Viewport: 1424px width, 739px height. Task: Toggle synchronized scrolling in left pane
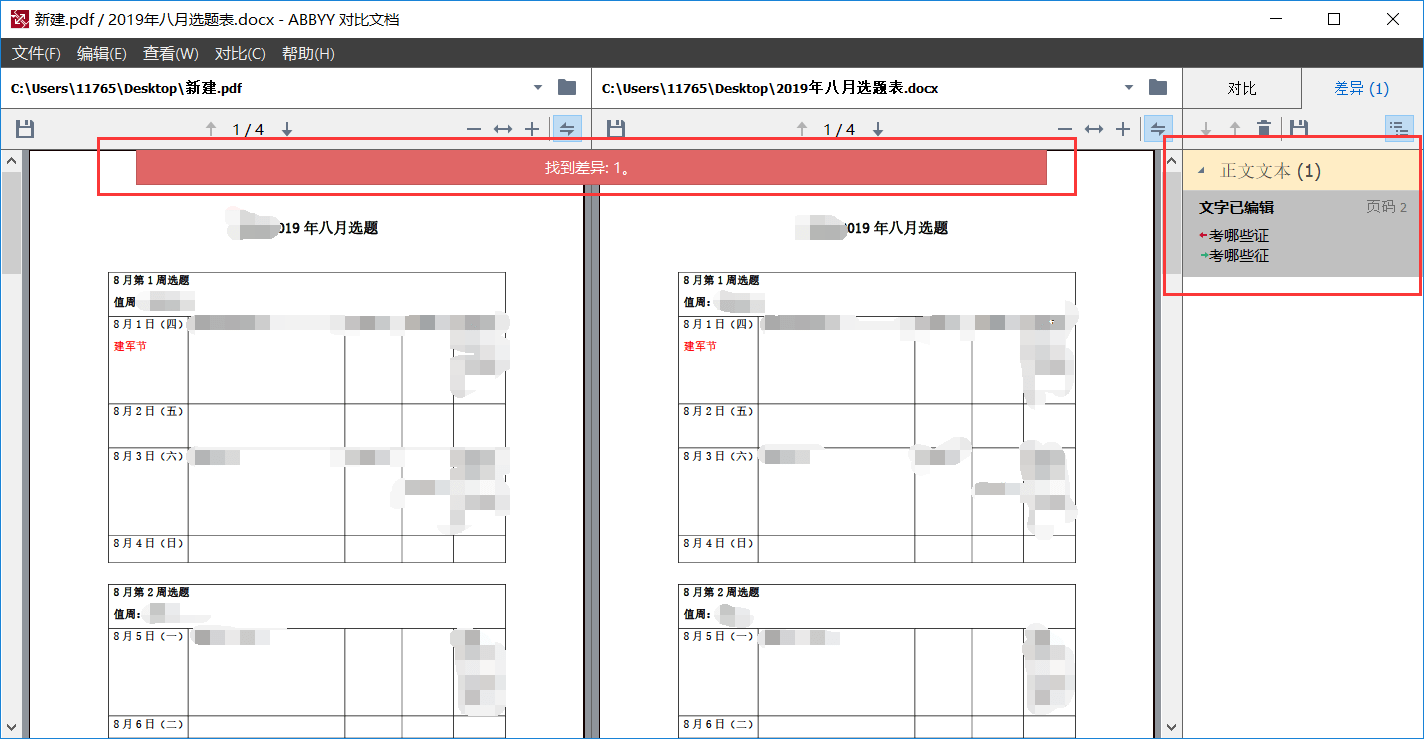click(x=567, y=129)
